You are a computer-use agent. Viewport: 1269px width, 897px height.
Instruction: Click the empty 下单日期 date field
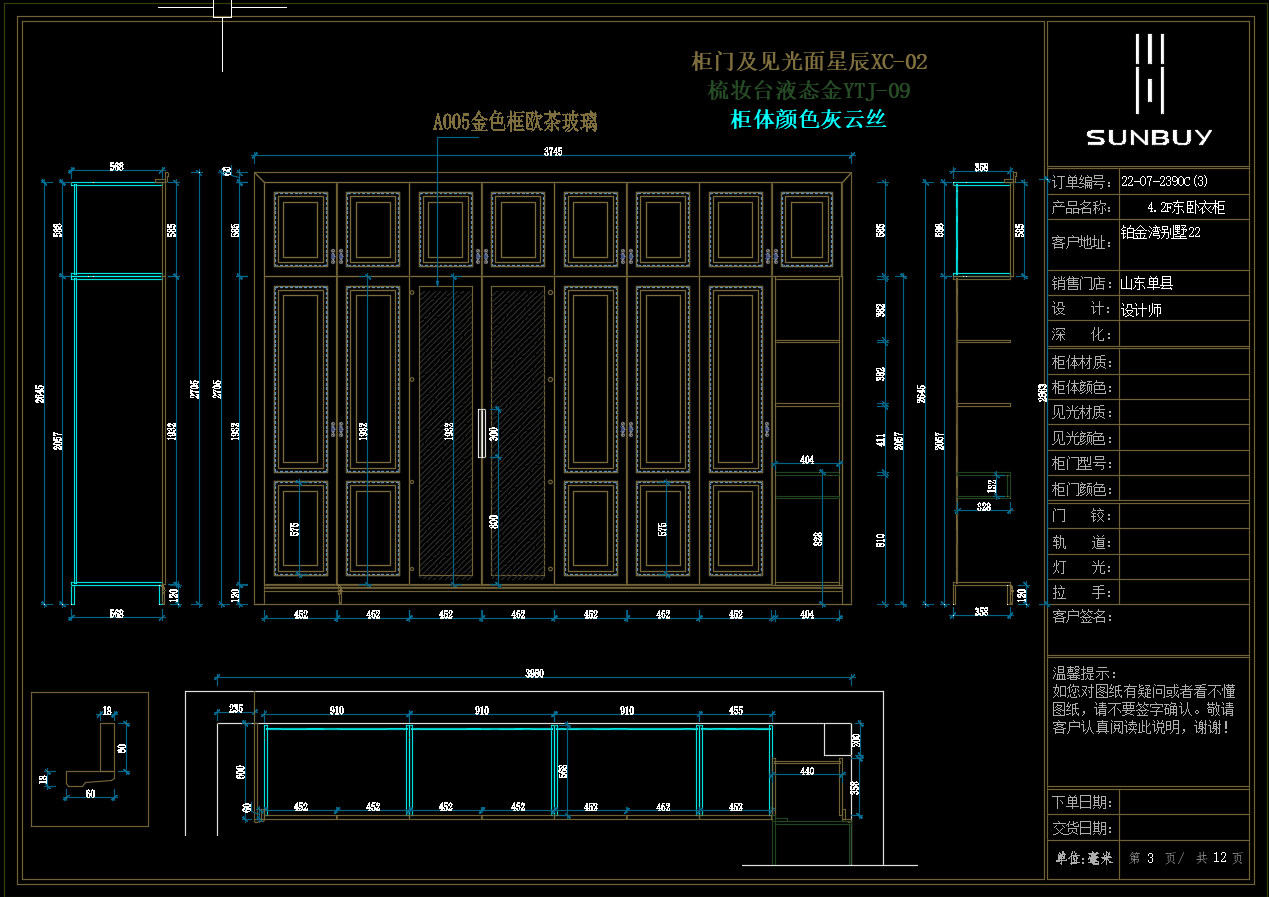(1183, 802)
